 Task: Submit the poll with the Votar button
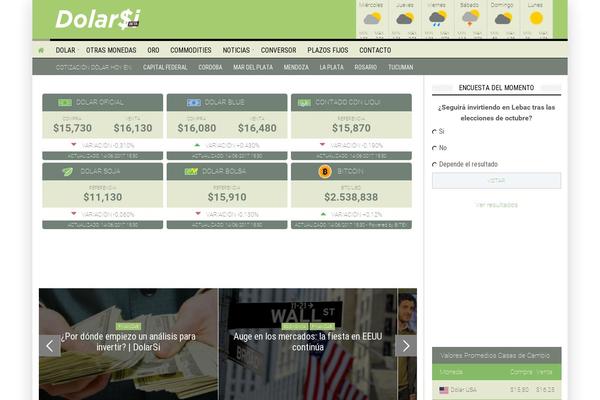(x=496, y=180)
